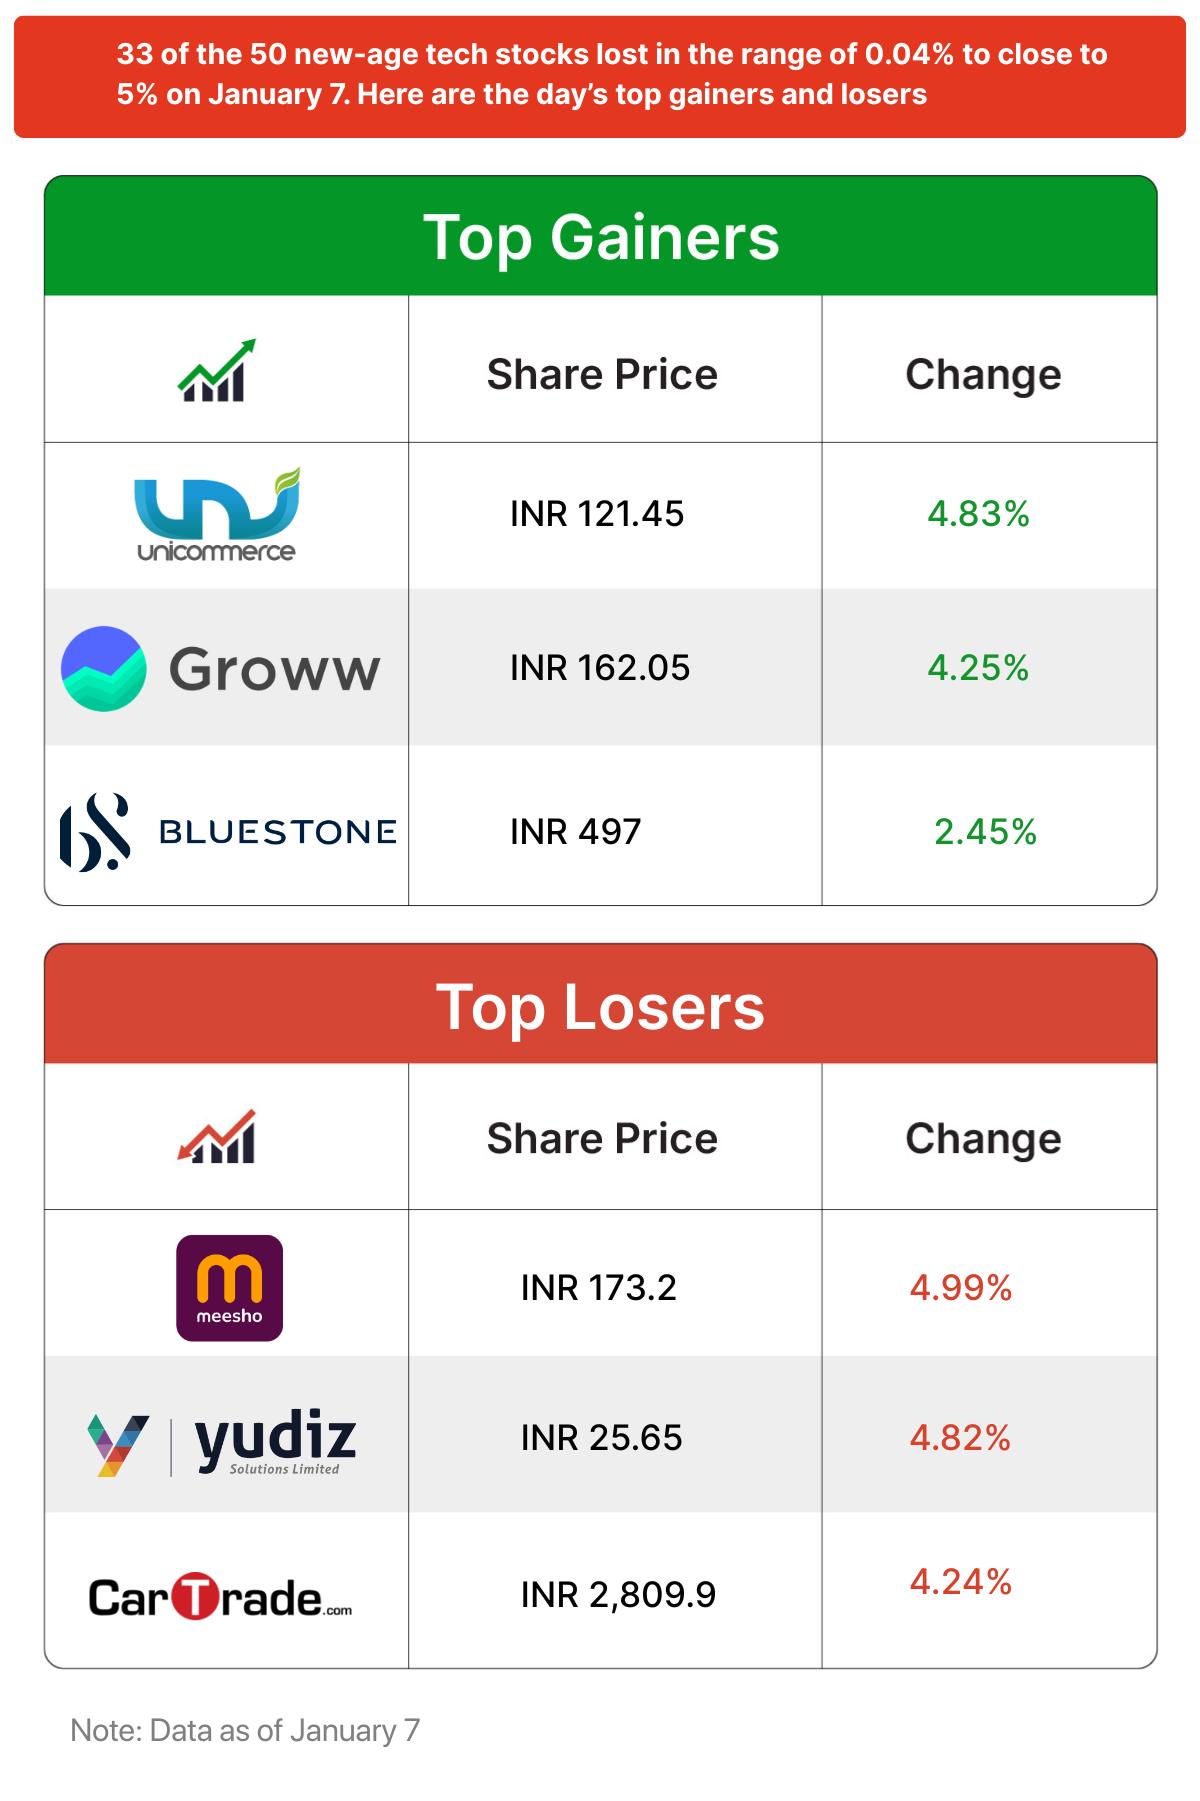Select the Top Gainers header
Viewport: 1200px width, 1801px height.
tap(601, 237)
